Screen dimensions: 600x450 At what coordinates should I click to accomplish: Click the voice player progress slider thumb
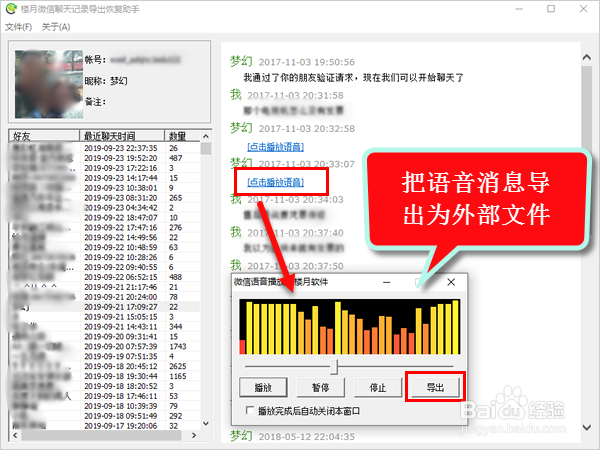click(334, 367)
